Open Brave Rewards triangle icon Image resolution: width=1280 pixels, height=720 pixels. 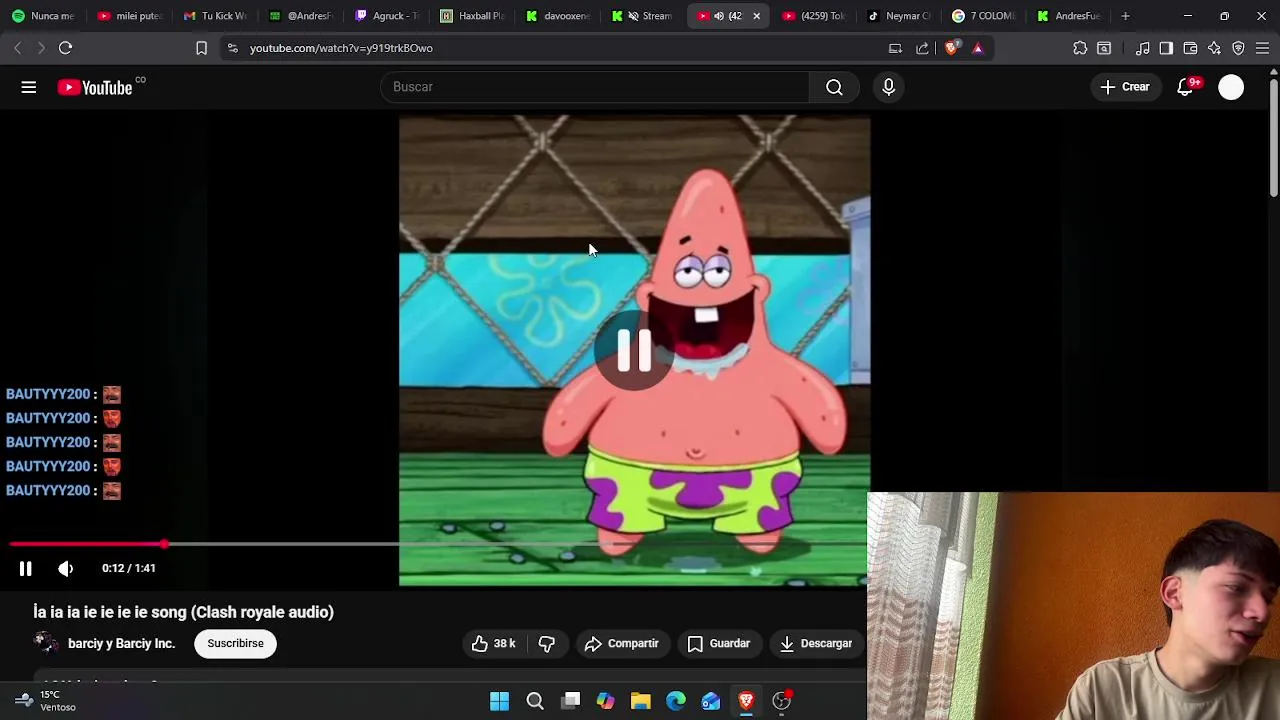977,48
